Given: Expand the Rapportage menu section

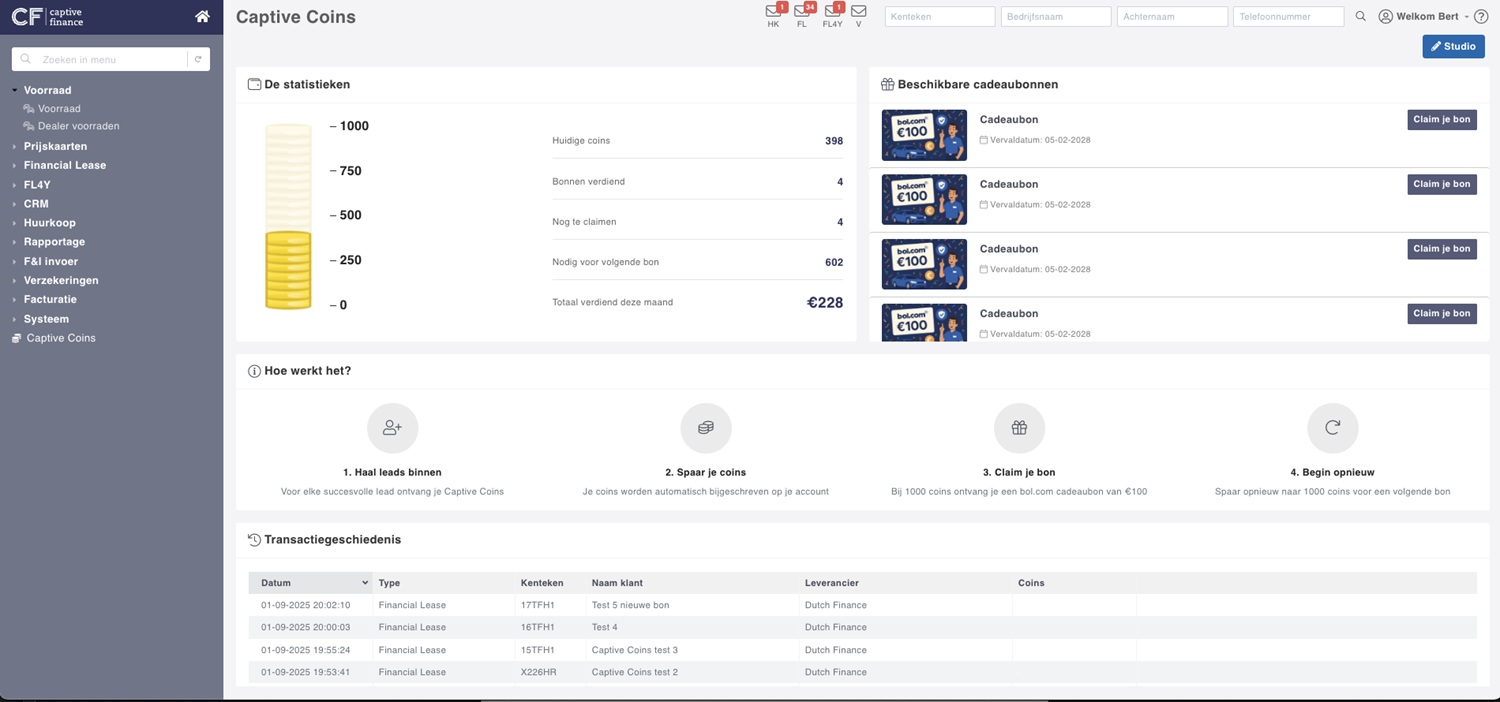Looking at the screenshot, I should pos(54,242).
